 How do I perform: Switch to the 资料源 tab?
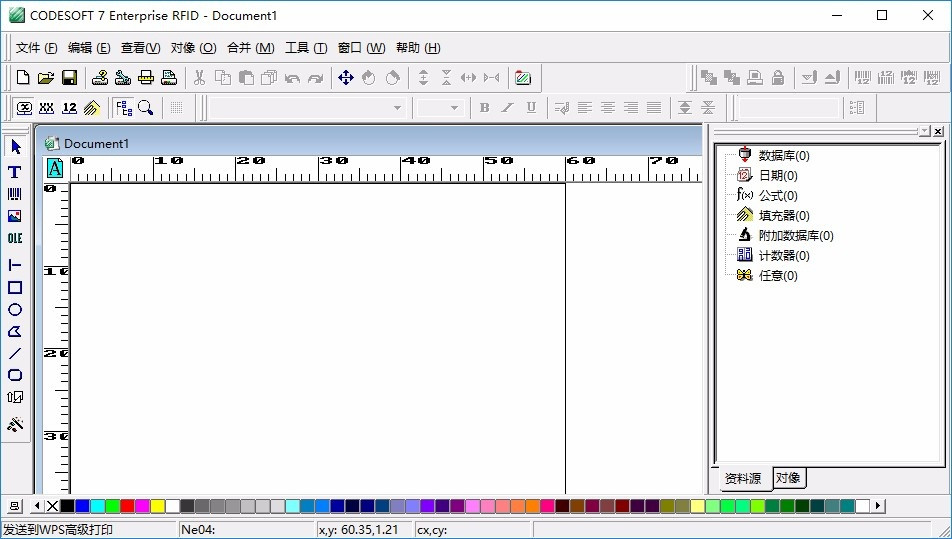[743, 478]
